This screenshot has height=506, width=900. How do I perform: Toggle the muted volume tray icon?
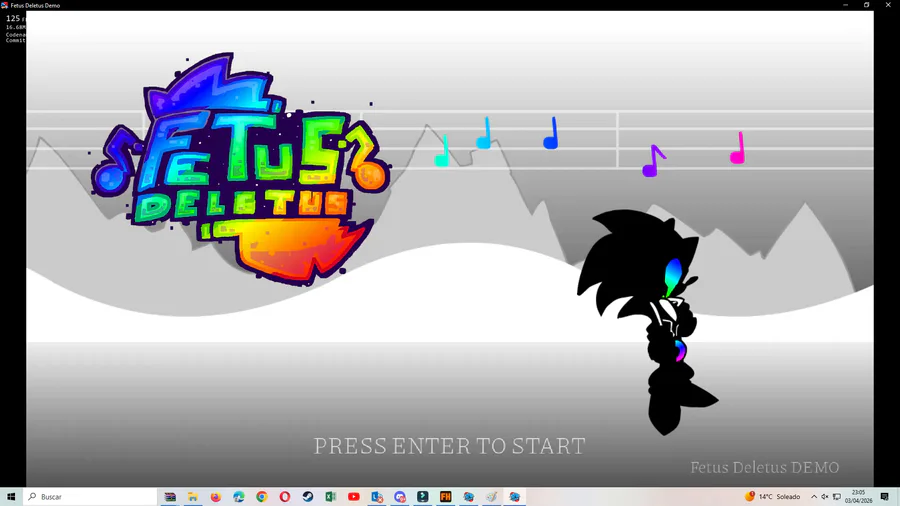[x=825, y=497]
